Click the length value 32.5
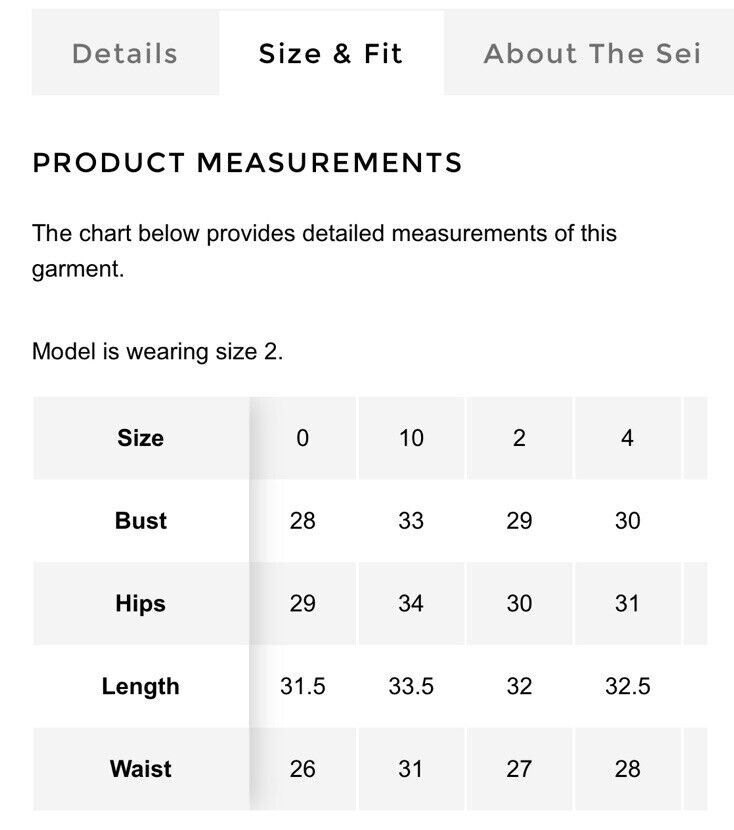This screenshot has height=830, width=734. point(628,687)
